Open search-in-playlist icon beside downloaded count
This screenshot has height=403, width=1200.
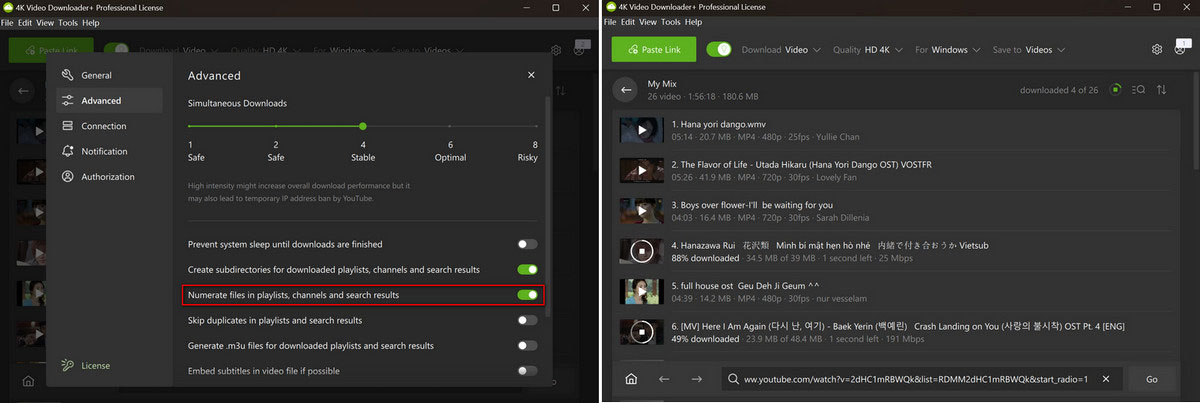tap(1138, 90)
